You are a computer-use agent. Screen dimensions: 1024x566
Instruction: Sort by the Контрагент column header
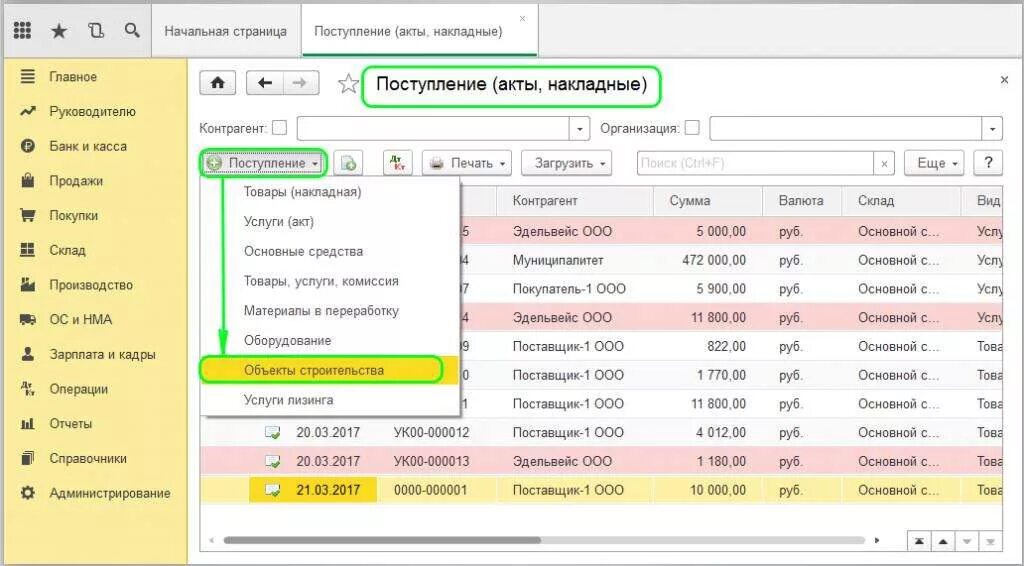[x=575, y=201]
